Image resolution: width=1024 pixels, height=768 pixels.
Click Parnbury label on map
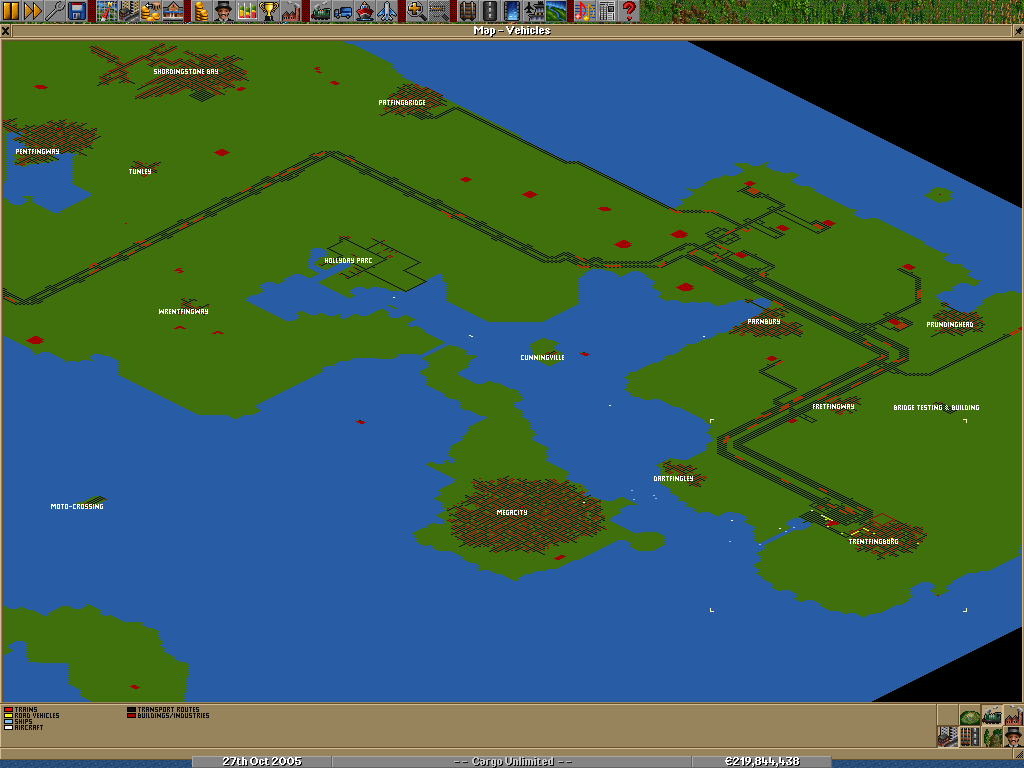[x=763, y=321]
